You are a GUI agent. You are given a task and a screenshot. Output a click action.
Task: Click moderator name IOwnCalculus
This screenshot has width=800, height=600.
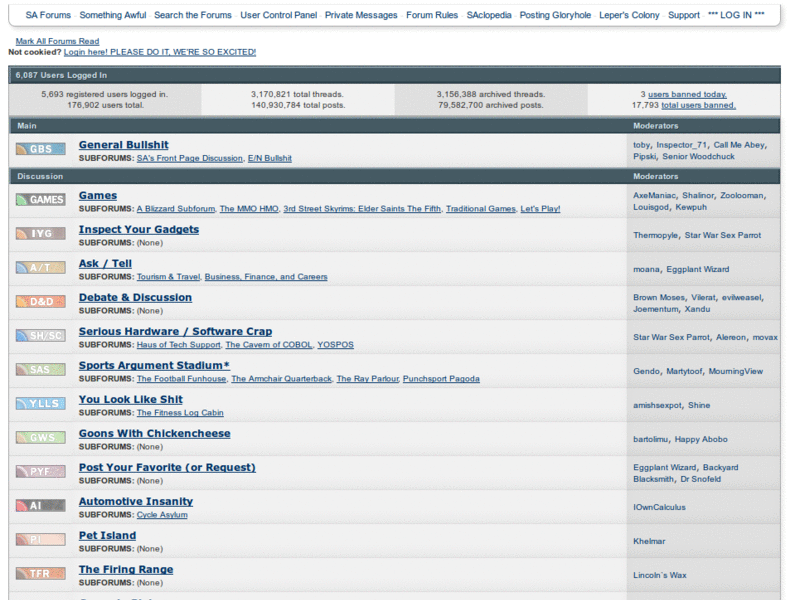659,507
